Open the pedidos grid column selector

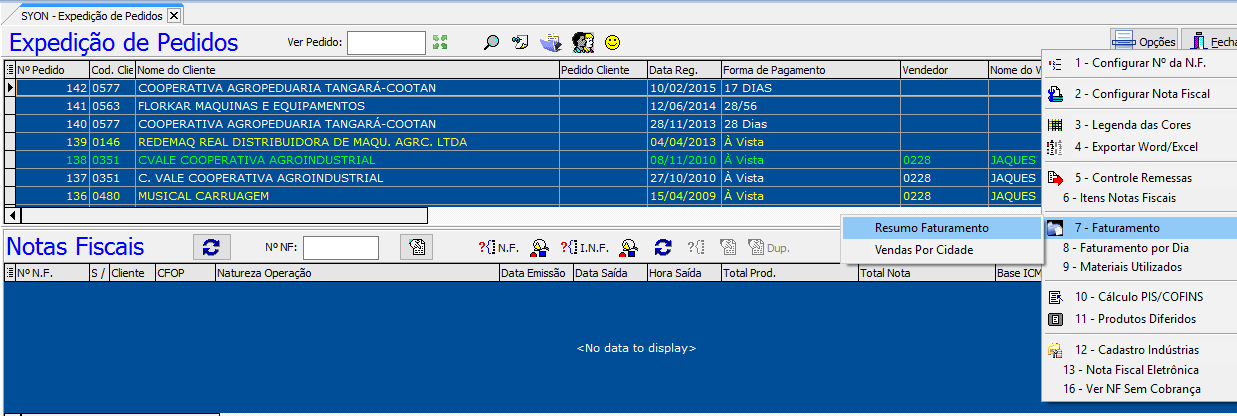click(10, 70)
